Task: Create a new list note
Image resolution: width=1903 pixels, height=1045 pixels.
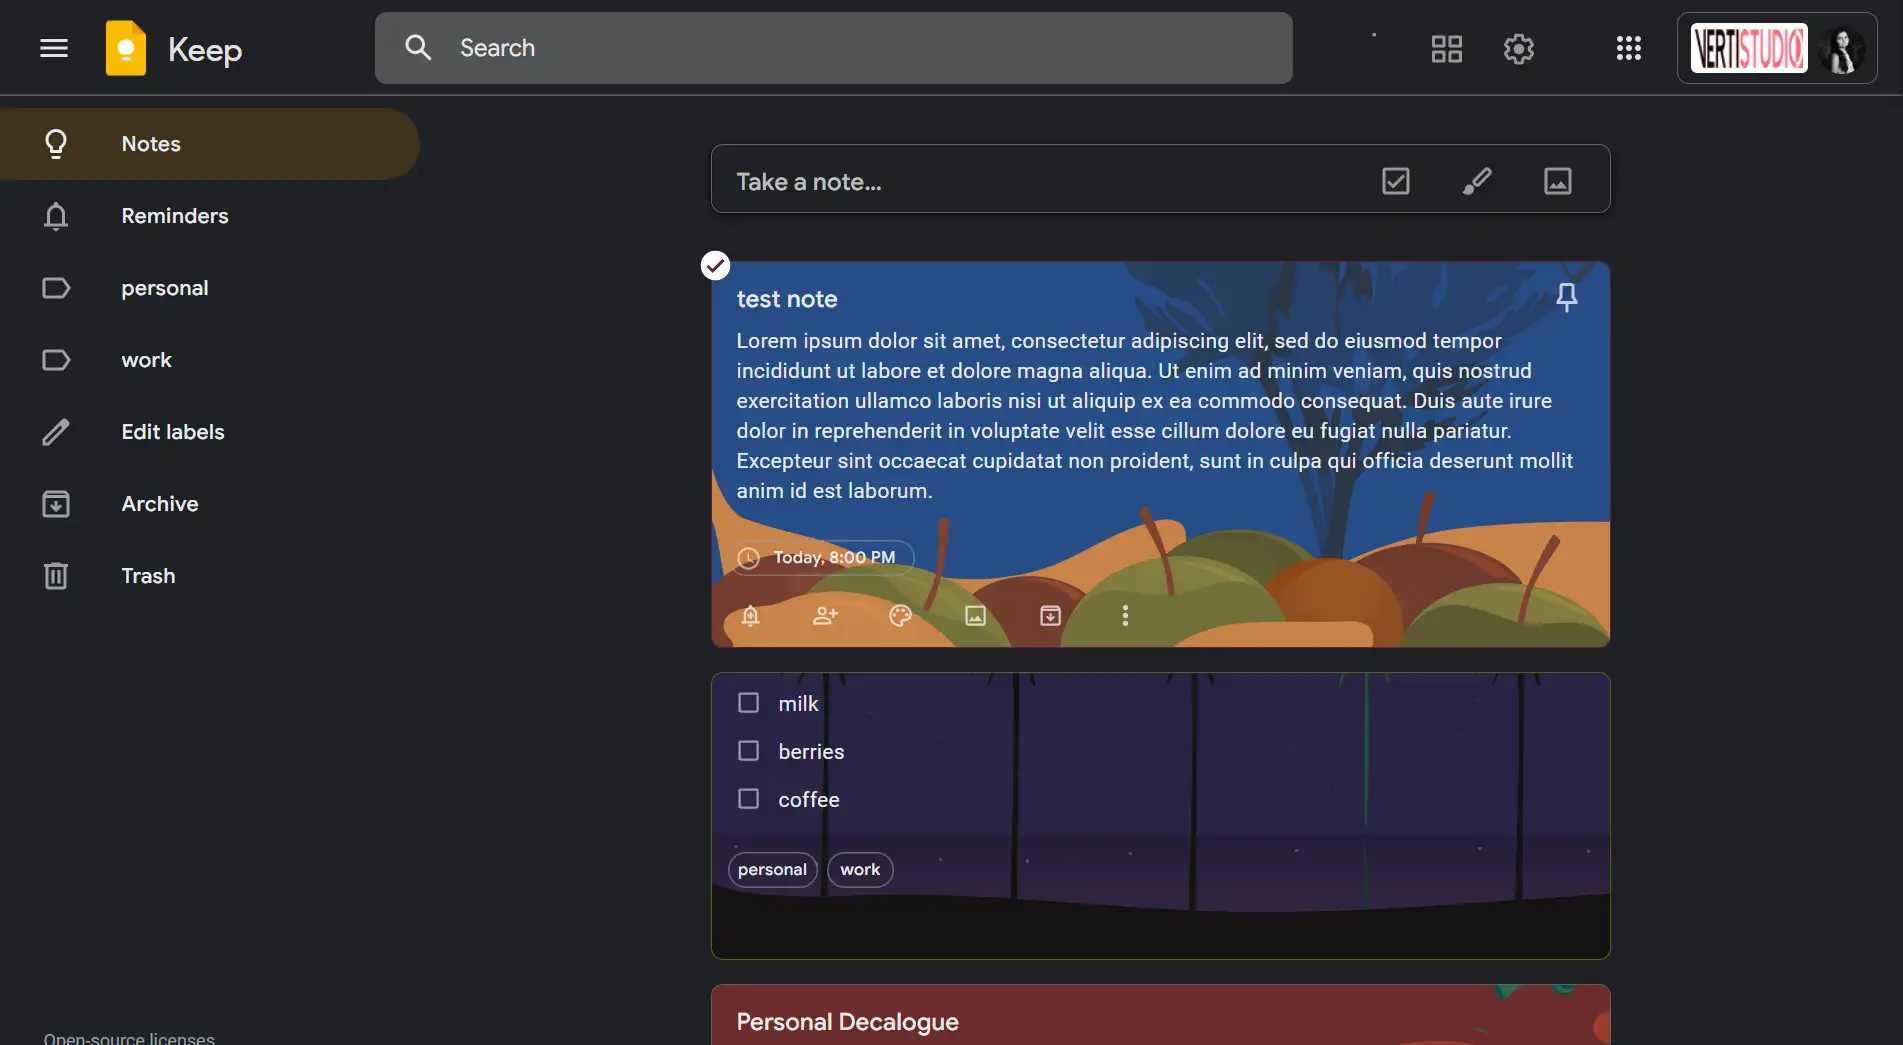Action: point(1395,181)
